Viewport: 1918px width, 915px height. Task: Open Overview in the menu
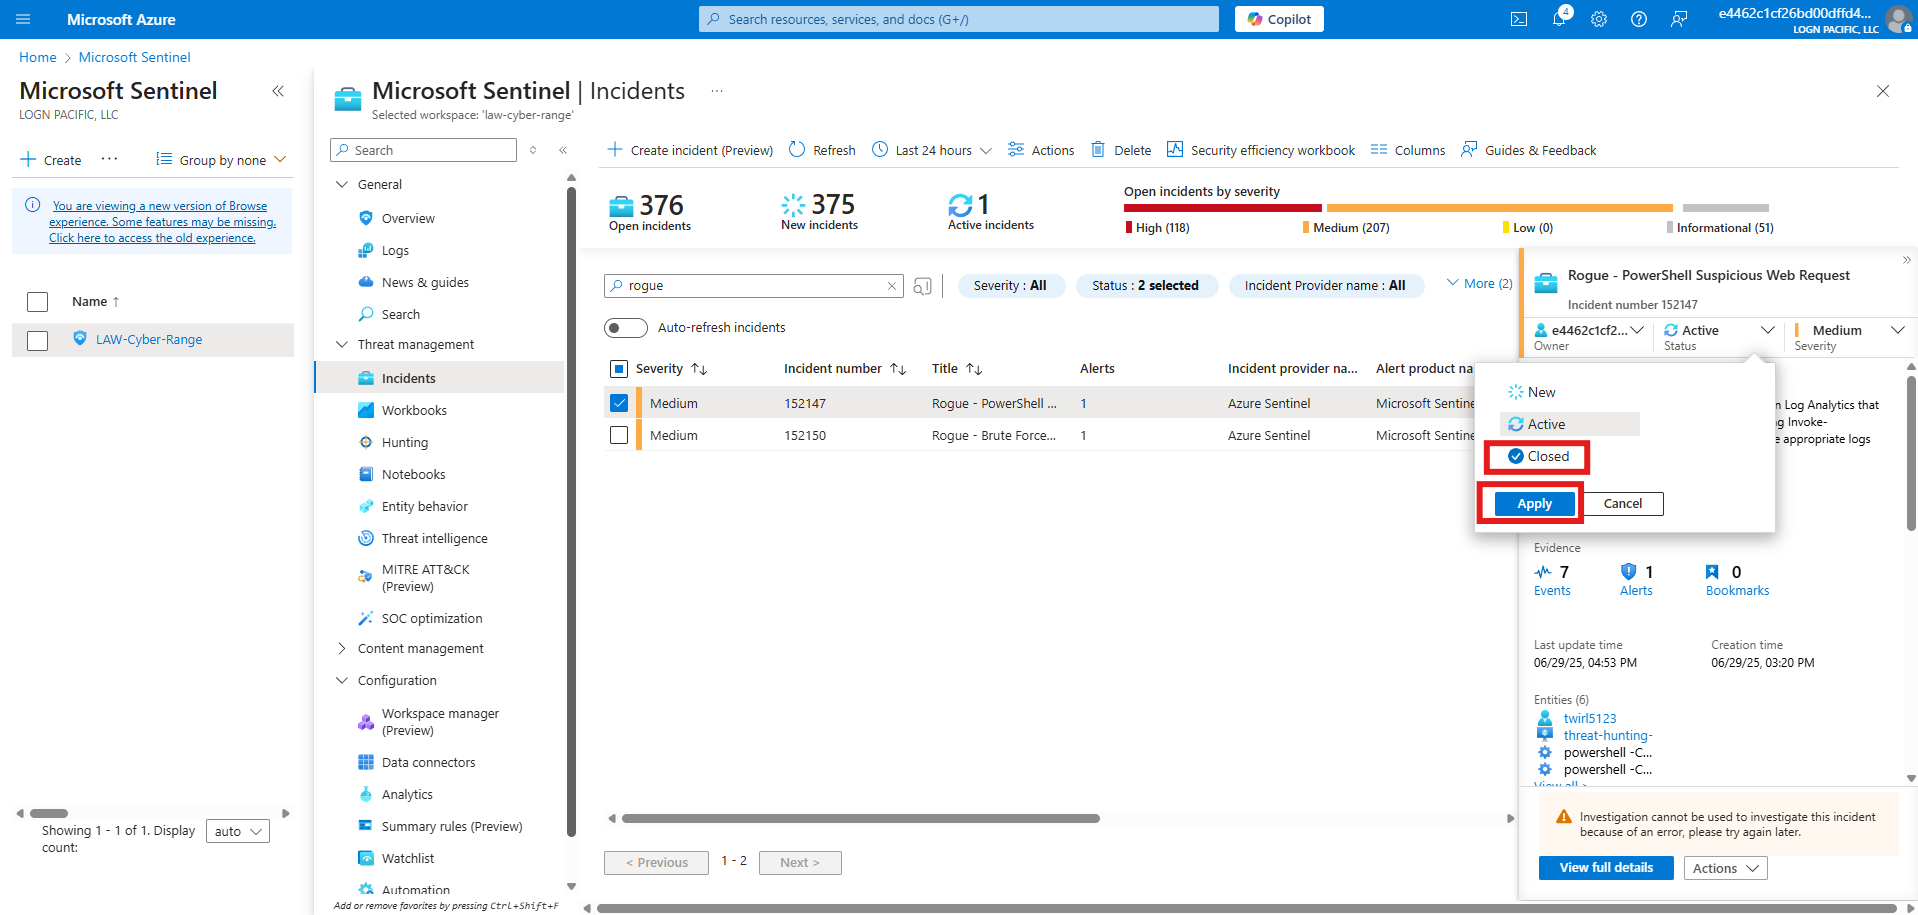click(408, 218)
